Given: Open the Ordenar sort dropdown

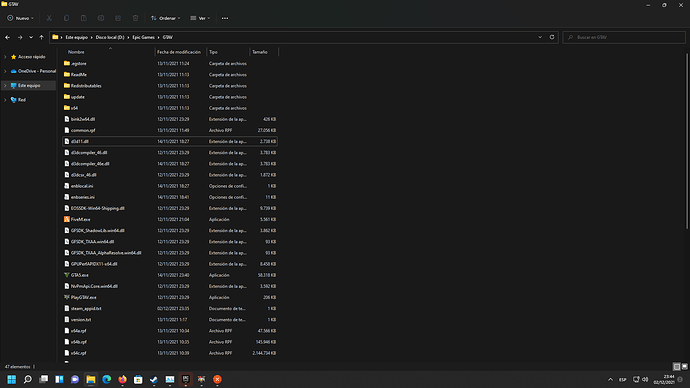Looking at the screenshot, I should (165, 18).
